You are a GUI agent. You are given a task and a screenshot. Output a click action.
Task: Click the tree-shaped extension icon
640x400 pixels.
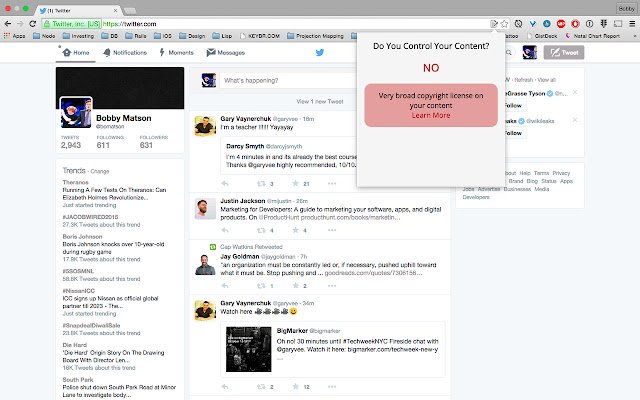[603, 24]
